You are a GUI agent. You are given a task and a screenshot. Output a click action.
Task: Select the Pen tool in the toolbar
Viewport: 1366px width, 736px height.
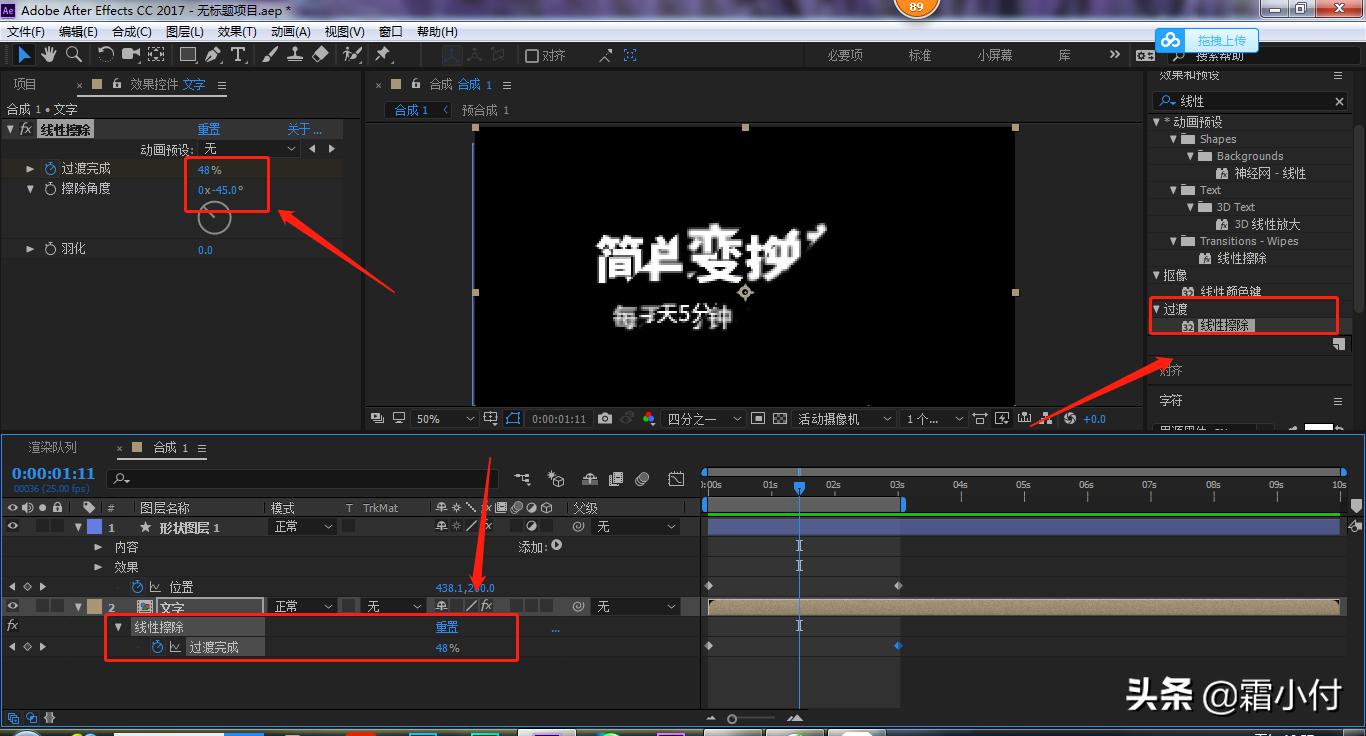213,54
